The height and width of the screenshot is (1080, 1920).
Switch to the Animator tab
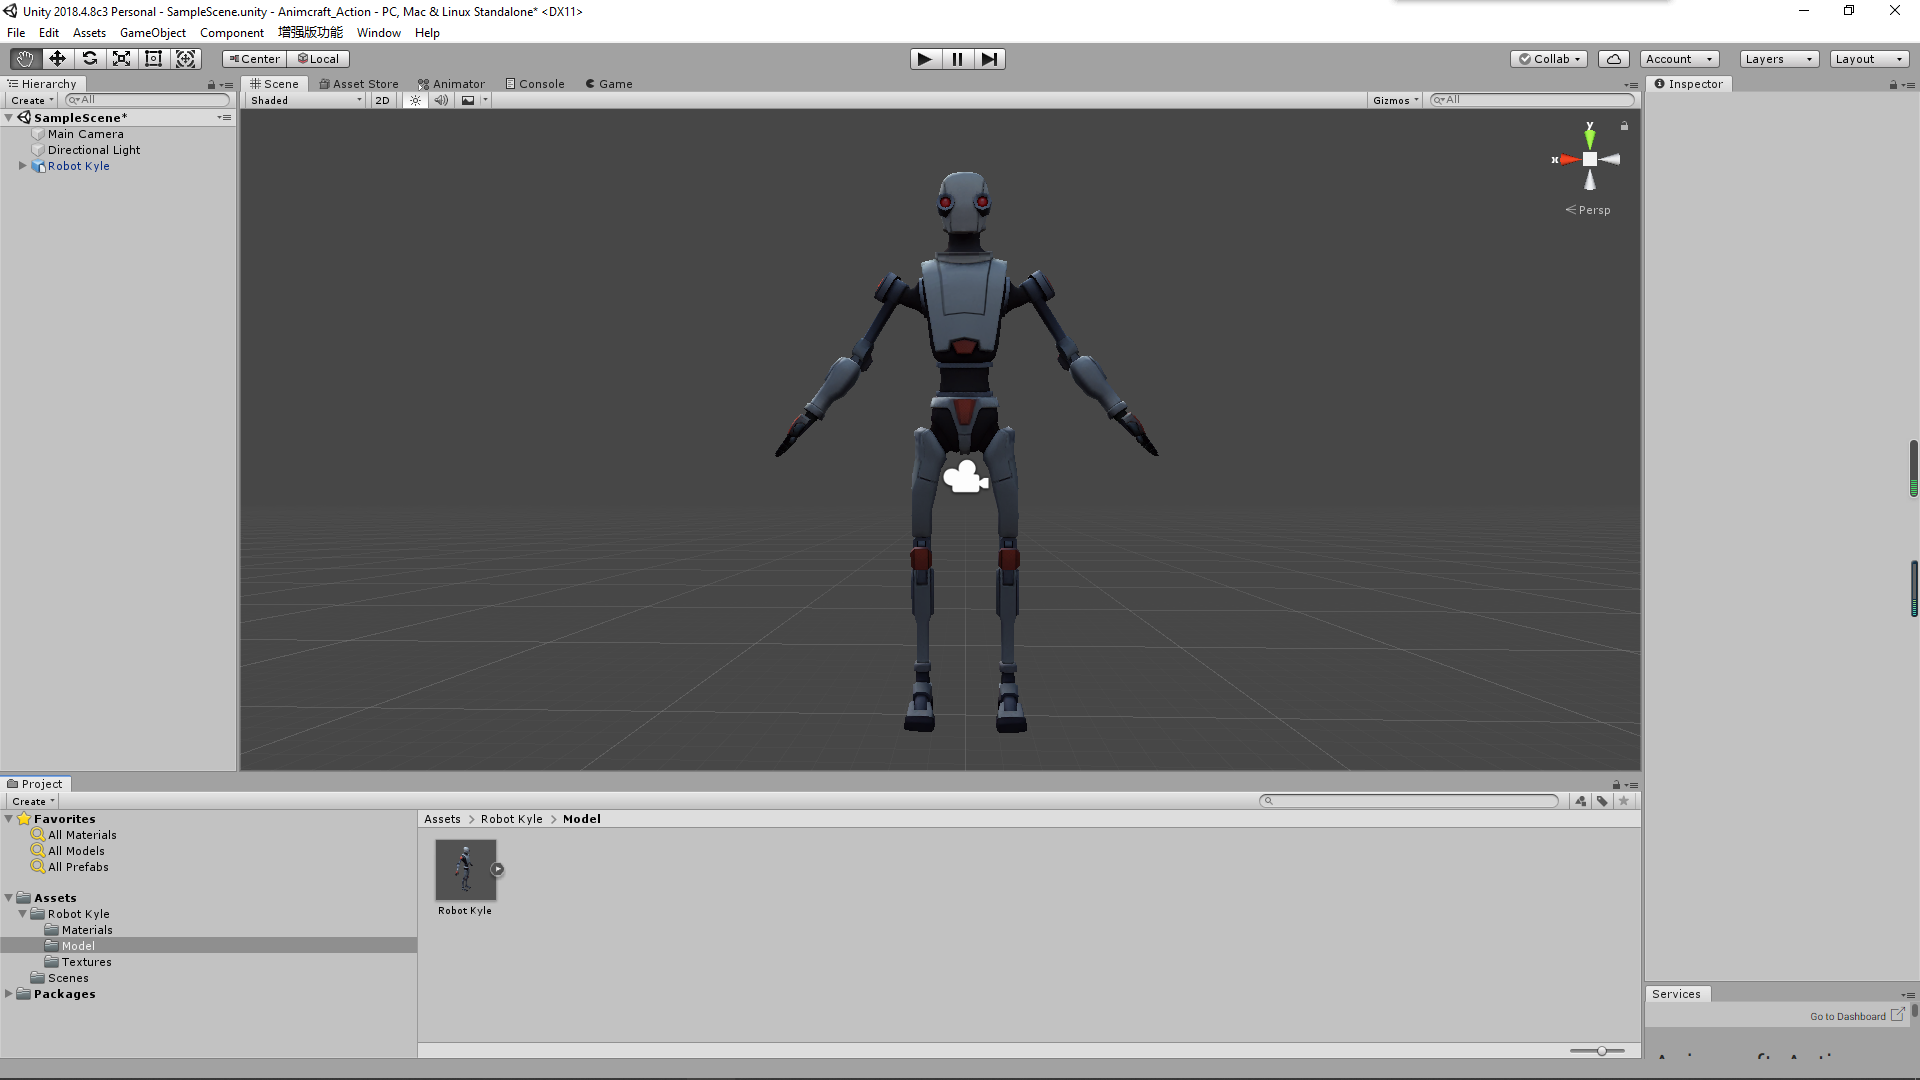click(451, 84)
